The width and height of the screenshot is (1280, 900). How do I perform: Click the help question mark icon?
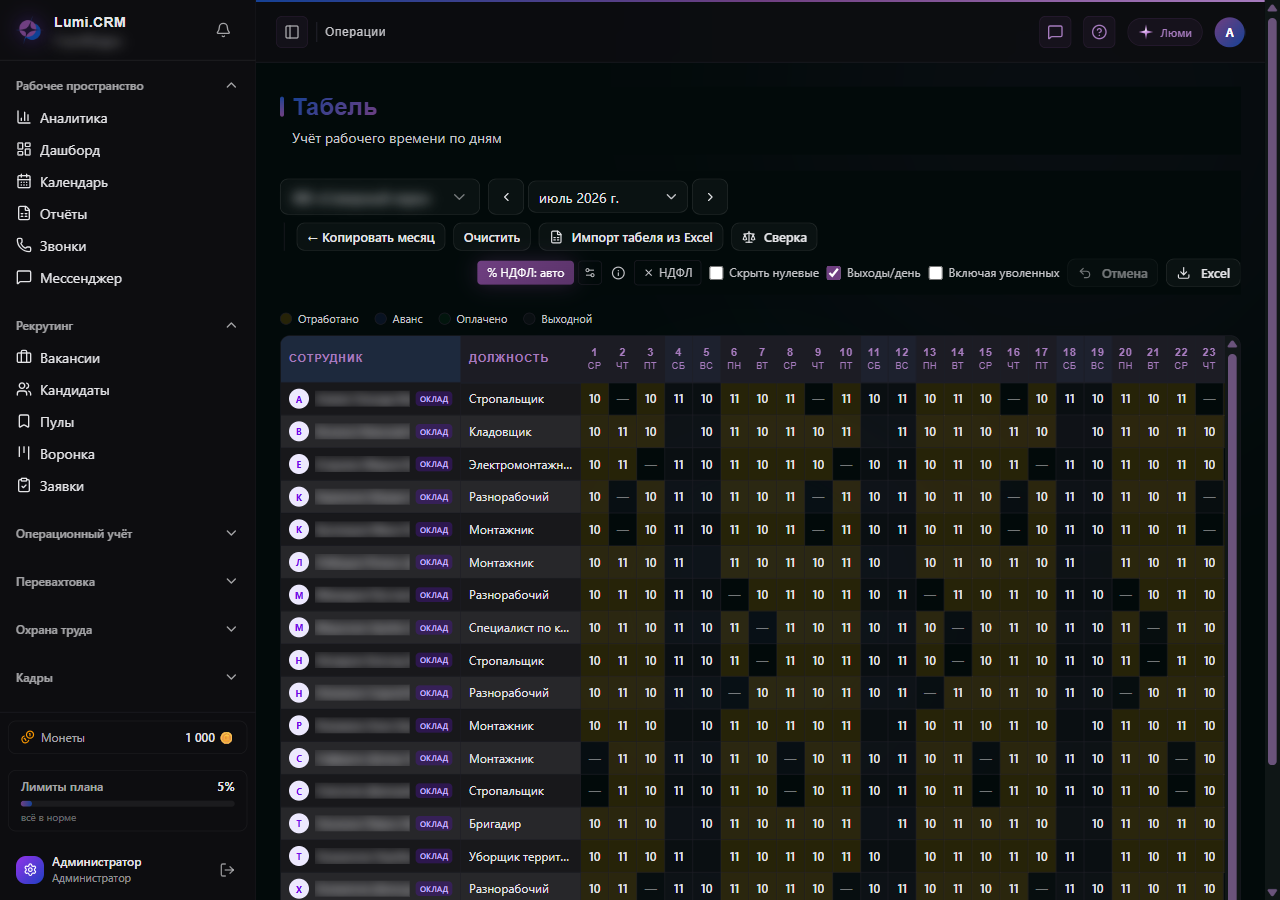click(1099, 32)
